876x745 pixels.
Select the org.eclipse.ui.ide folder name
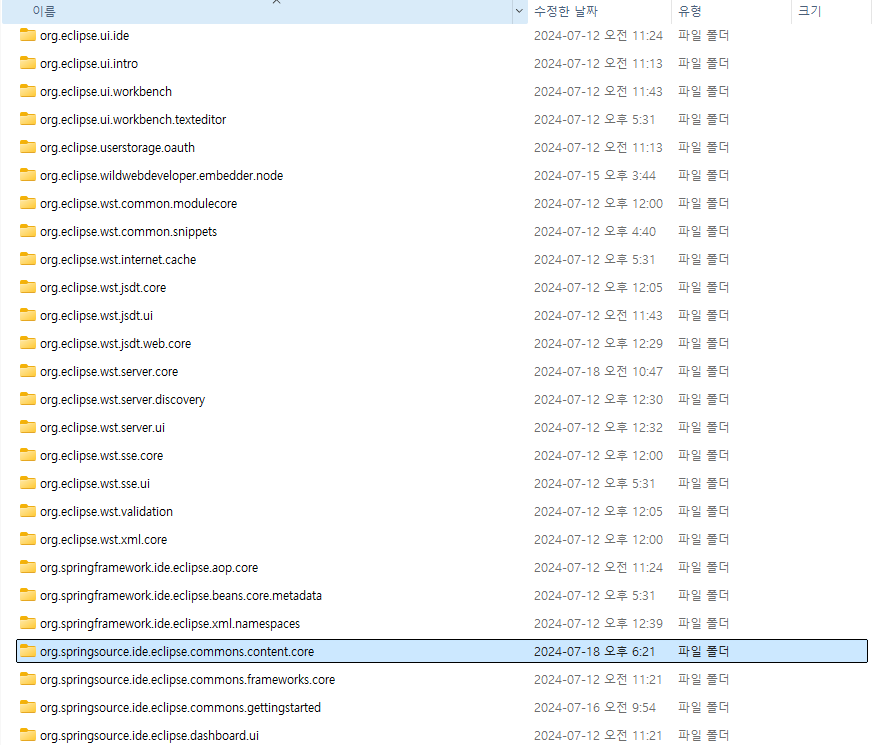click(84, 36)
